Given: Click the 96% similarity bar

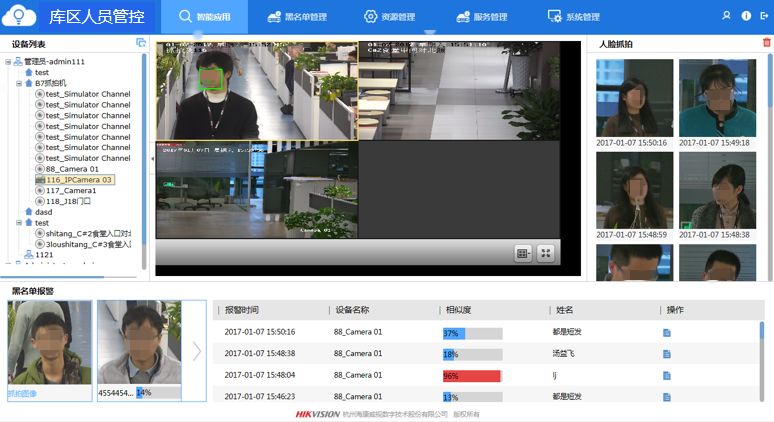Looking at the screenshot, I should click(472, 376).
